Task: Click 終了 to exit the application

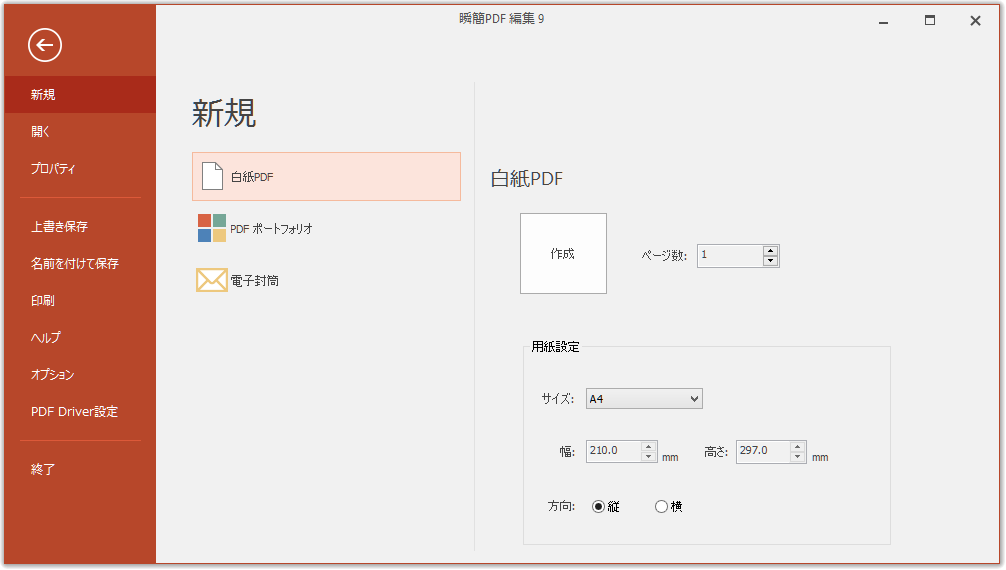Action: pos(80,469)
